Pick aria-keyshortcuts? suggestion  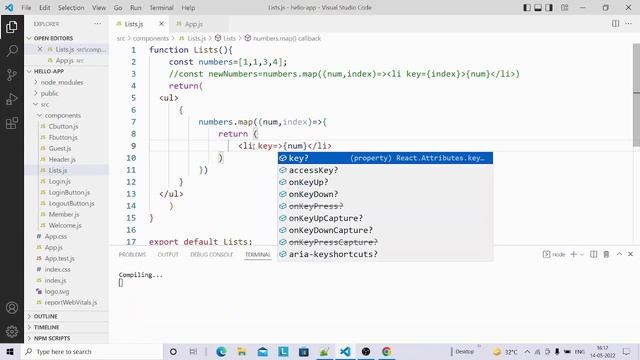pos(385,254)
